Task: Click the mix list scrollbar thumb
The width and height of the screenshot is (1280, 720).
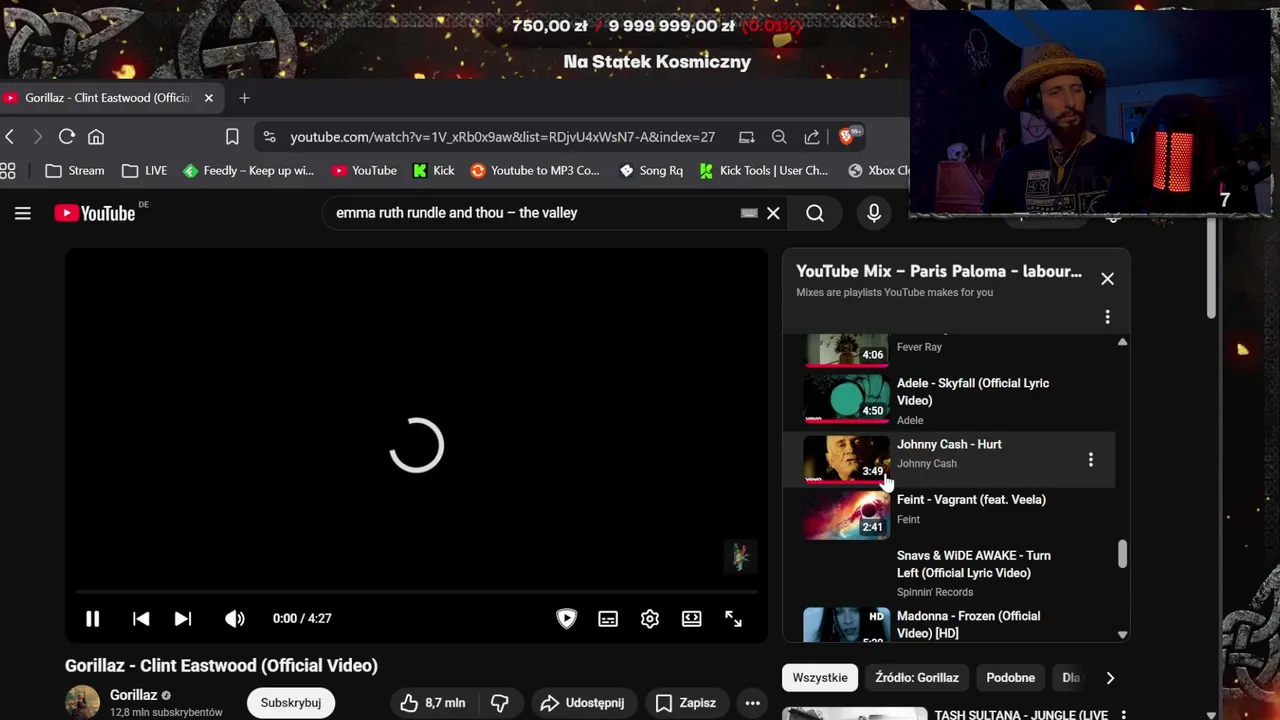Action: tap(1122, 554)
